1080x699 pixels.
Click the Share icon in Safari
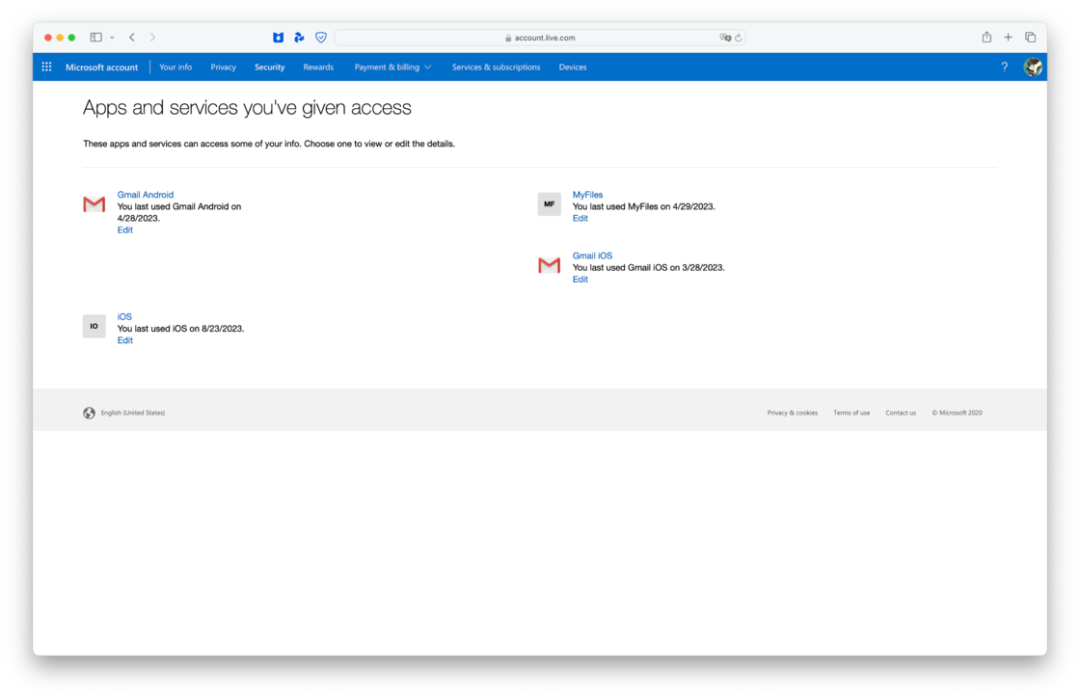[986, 37]
